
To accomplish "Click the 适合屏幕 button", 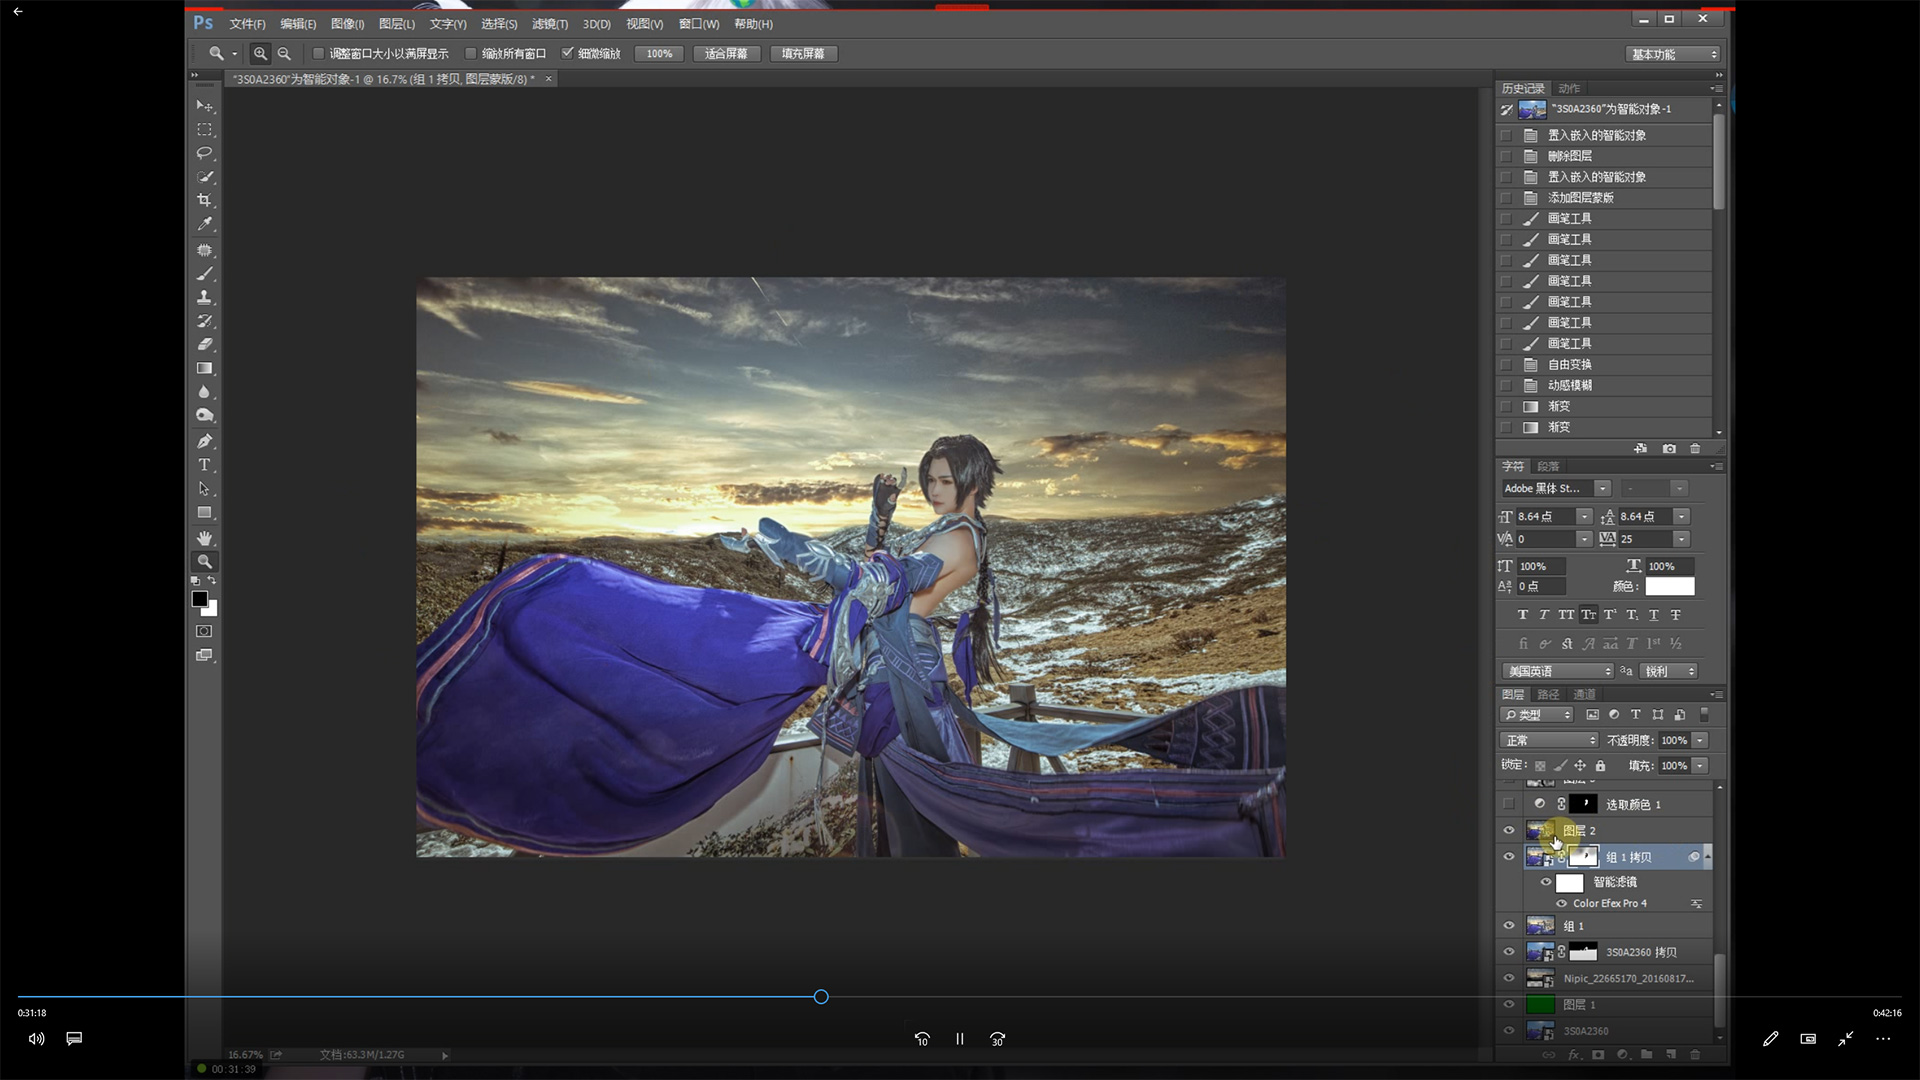I will click(x=726, y=54).
